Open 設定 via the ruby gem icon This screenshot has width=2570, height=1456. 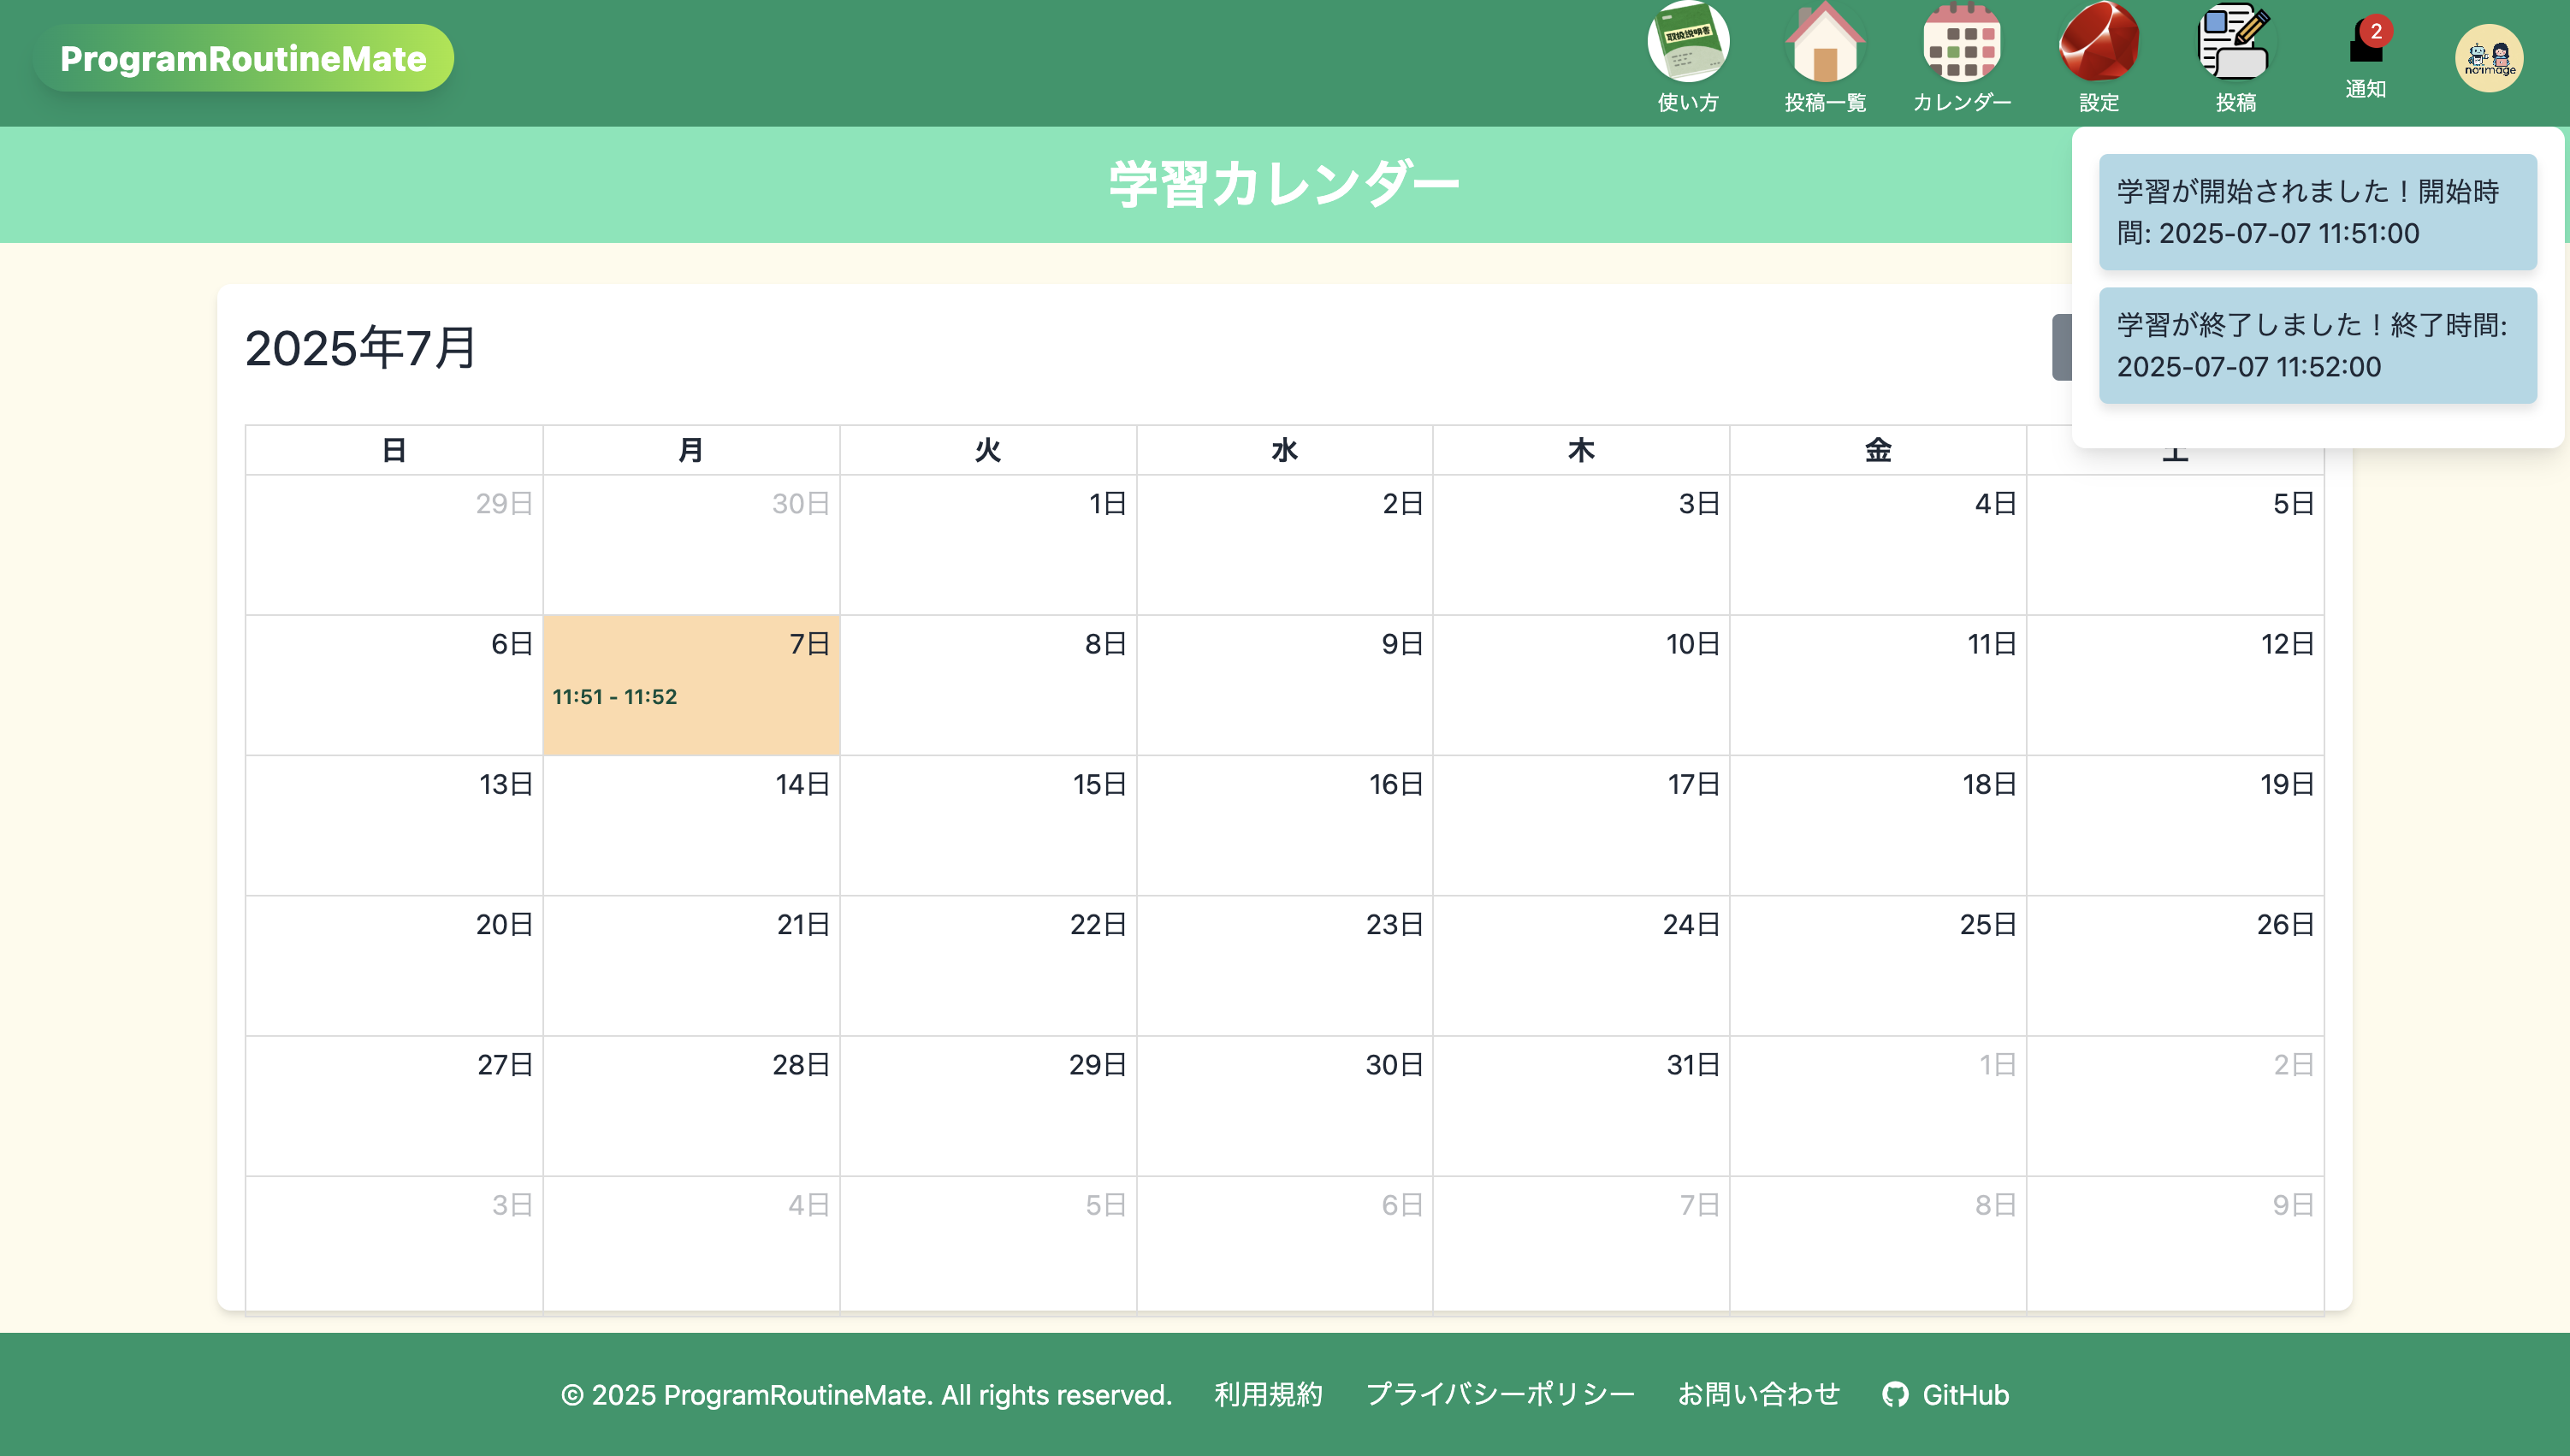point(2099,42)
